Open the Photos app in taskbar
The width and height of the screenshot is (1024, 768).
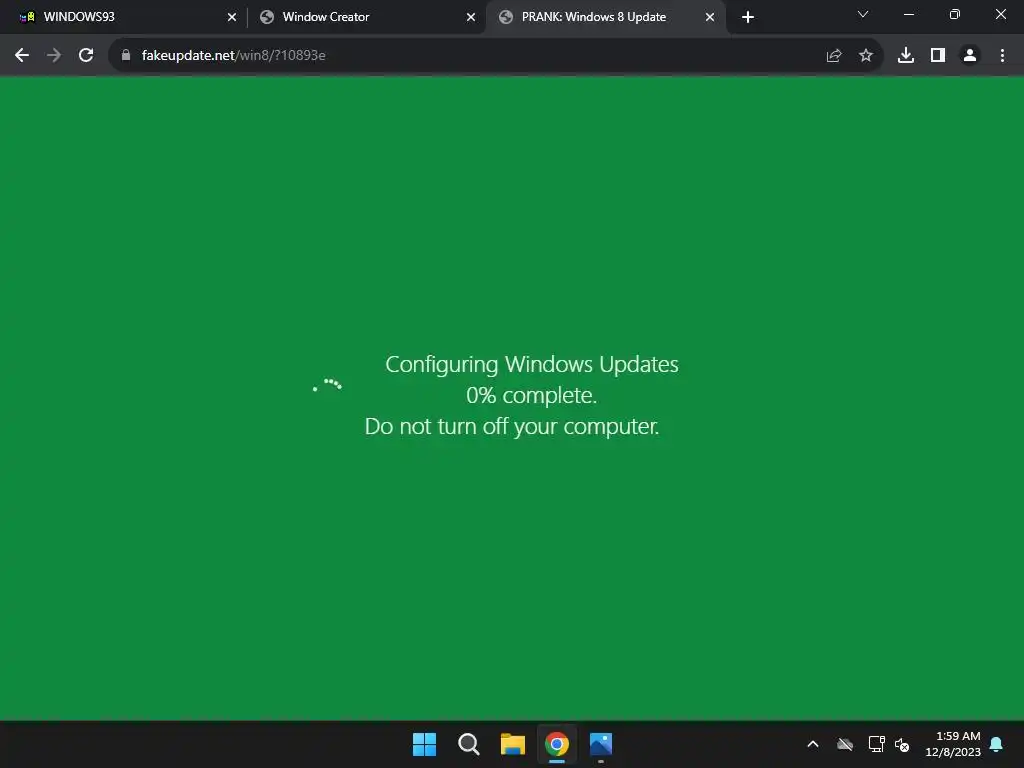[x=601, y=744]
